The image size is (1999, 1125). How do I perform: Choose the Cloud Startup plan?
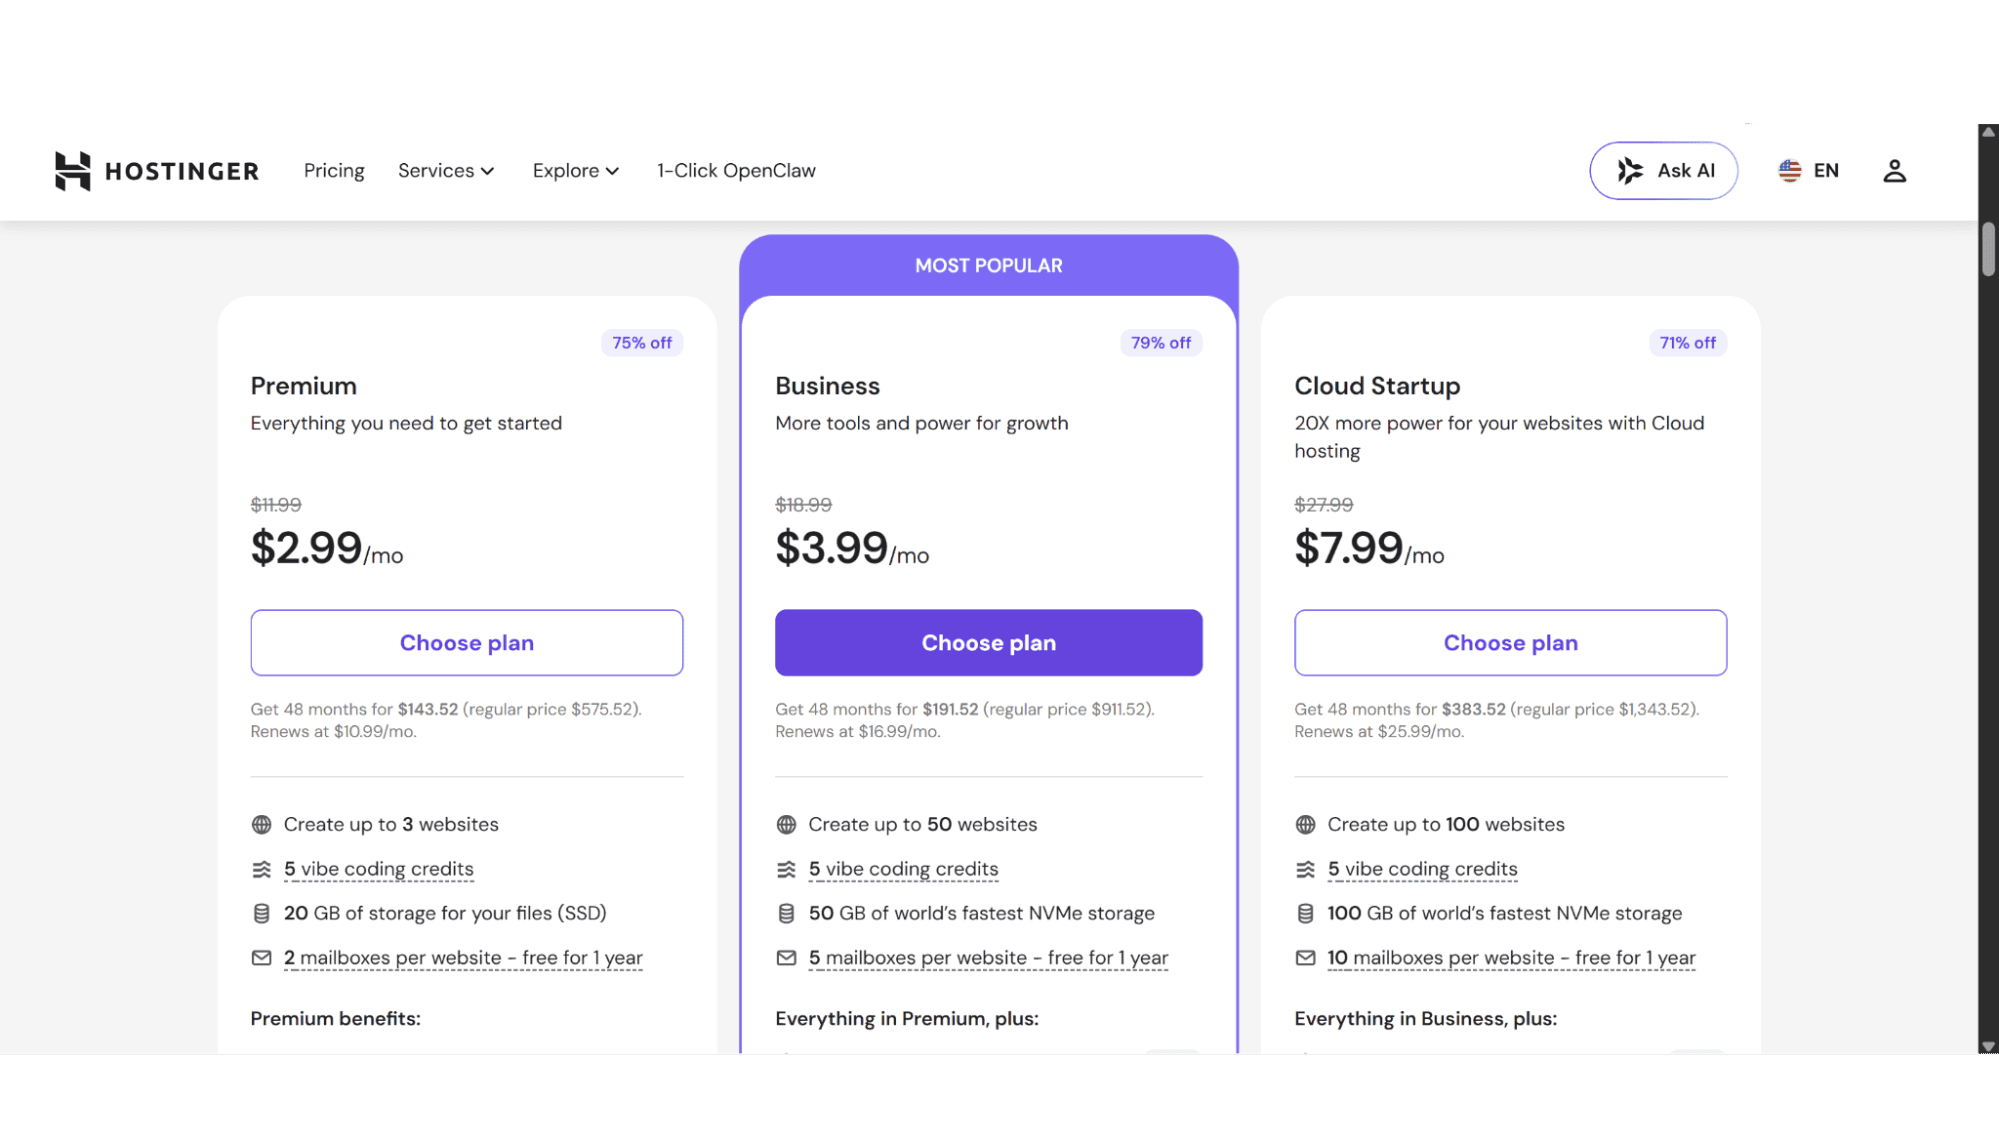tap(1510, 643)
